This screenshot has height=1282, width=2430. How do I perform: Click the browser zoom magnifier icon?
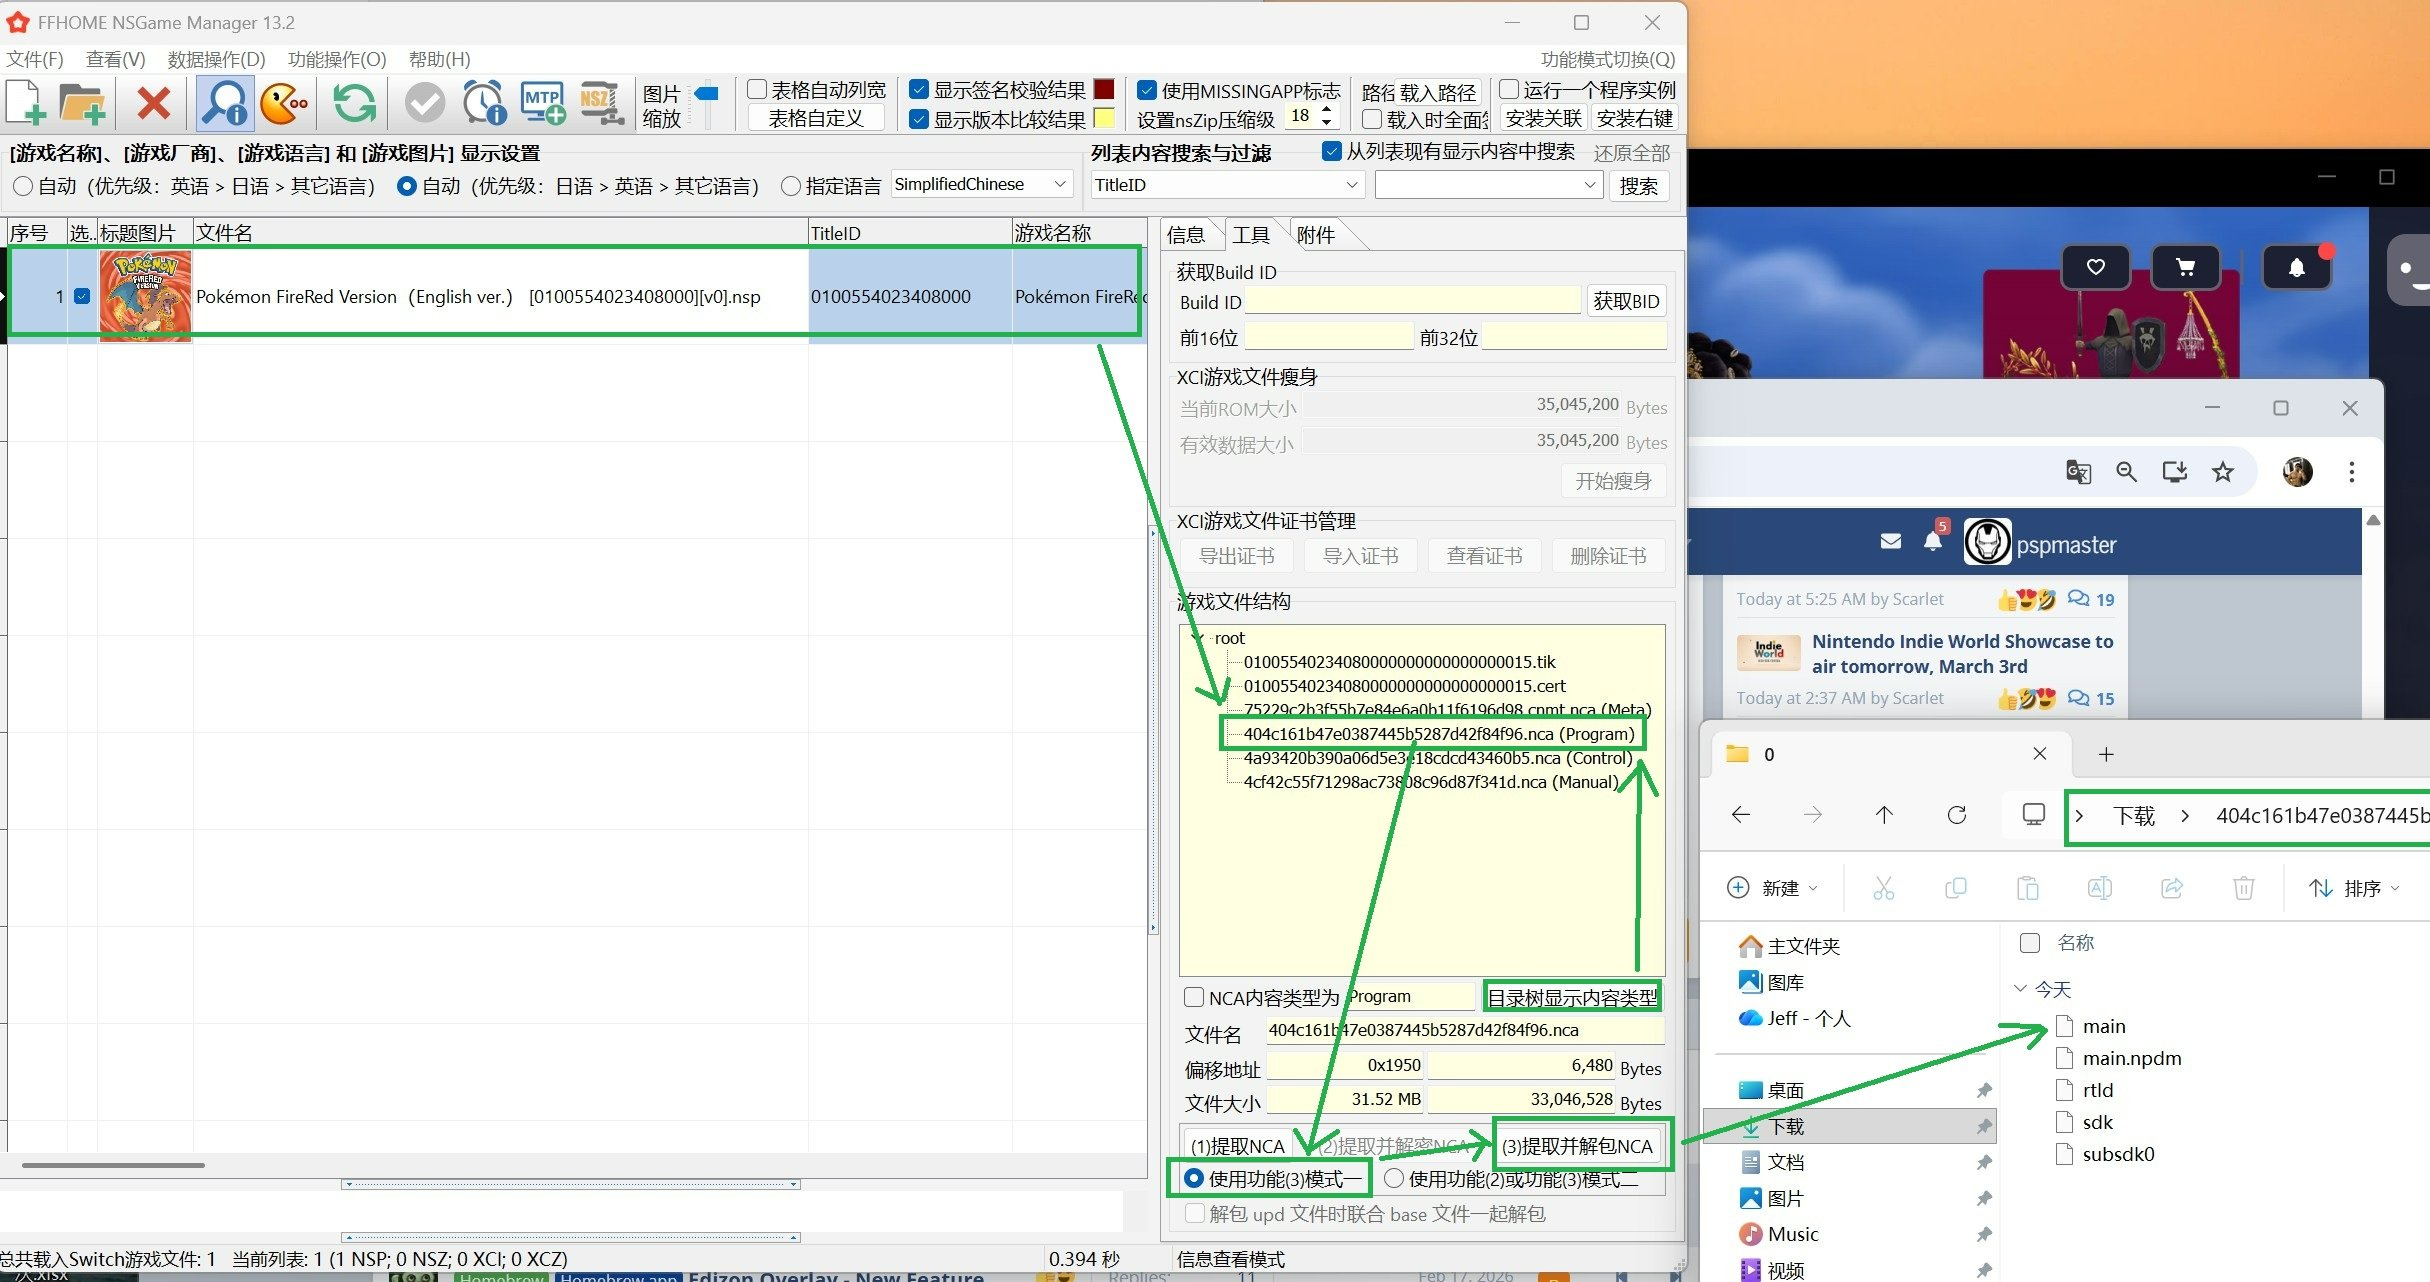2126,472
